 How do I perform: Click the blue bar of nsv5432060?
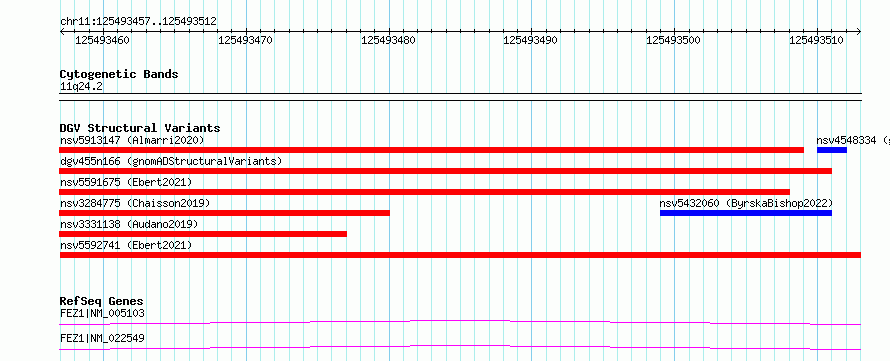[746, 213]
